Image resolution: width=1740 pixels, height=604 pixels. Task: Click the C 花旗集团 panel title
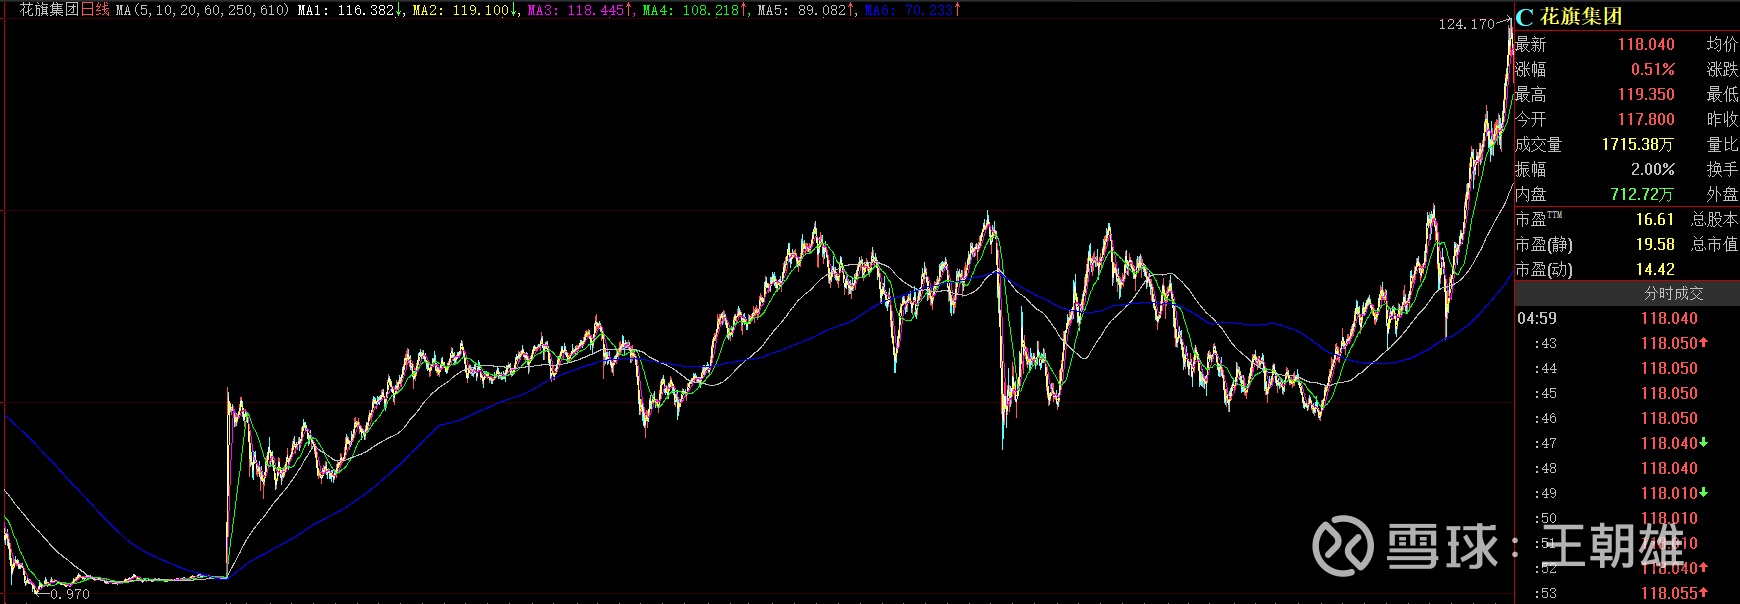tap(1569, 17)
